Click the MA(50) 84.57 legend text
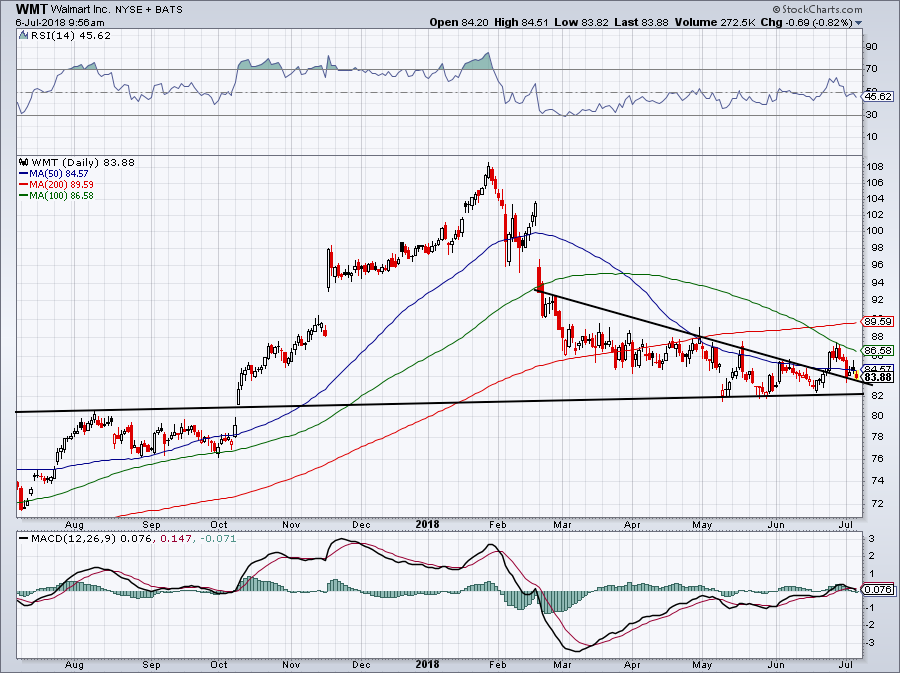The image size is (900, 673). [x=59, y=173]
